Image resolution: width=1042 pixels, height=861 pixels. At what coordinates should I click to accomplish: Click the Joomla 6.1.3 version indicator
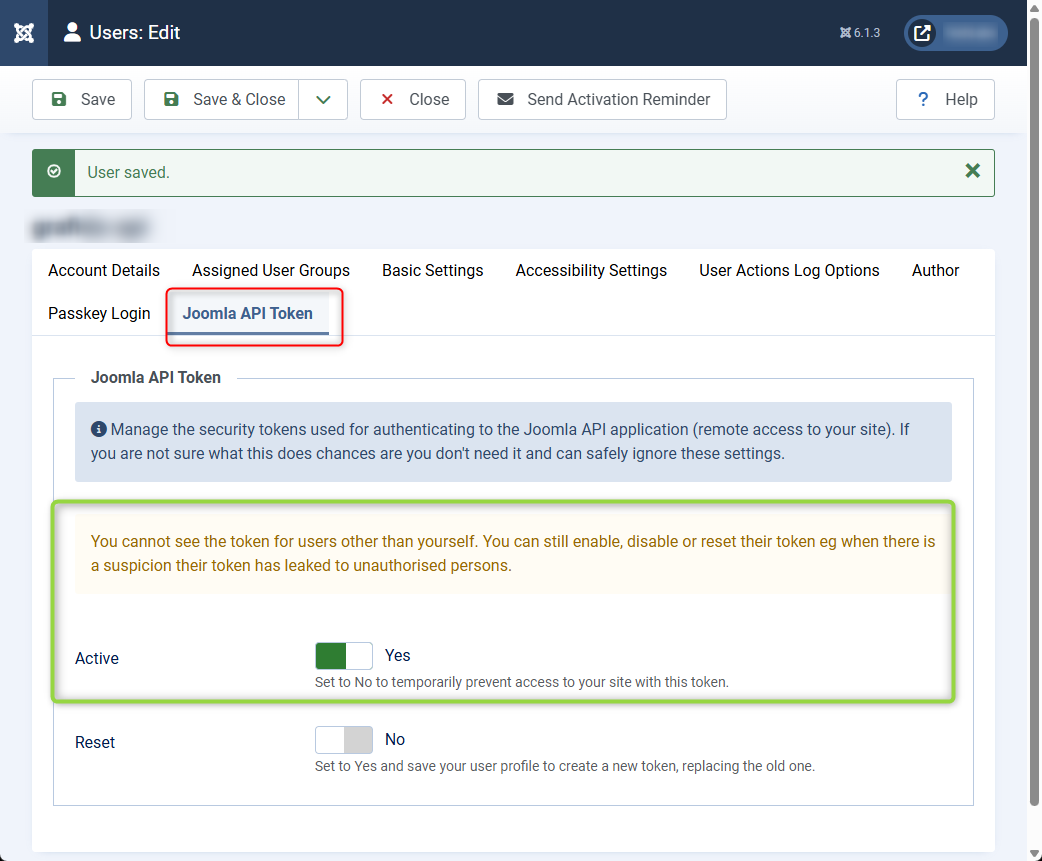tap(859, 33)
